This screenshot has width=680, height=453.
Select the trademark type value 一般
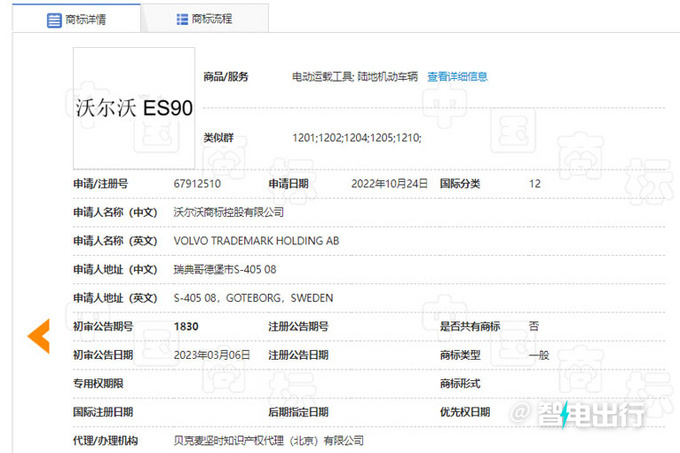click(x=539, y=355)
